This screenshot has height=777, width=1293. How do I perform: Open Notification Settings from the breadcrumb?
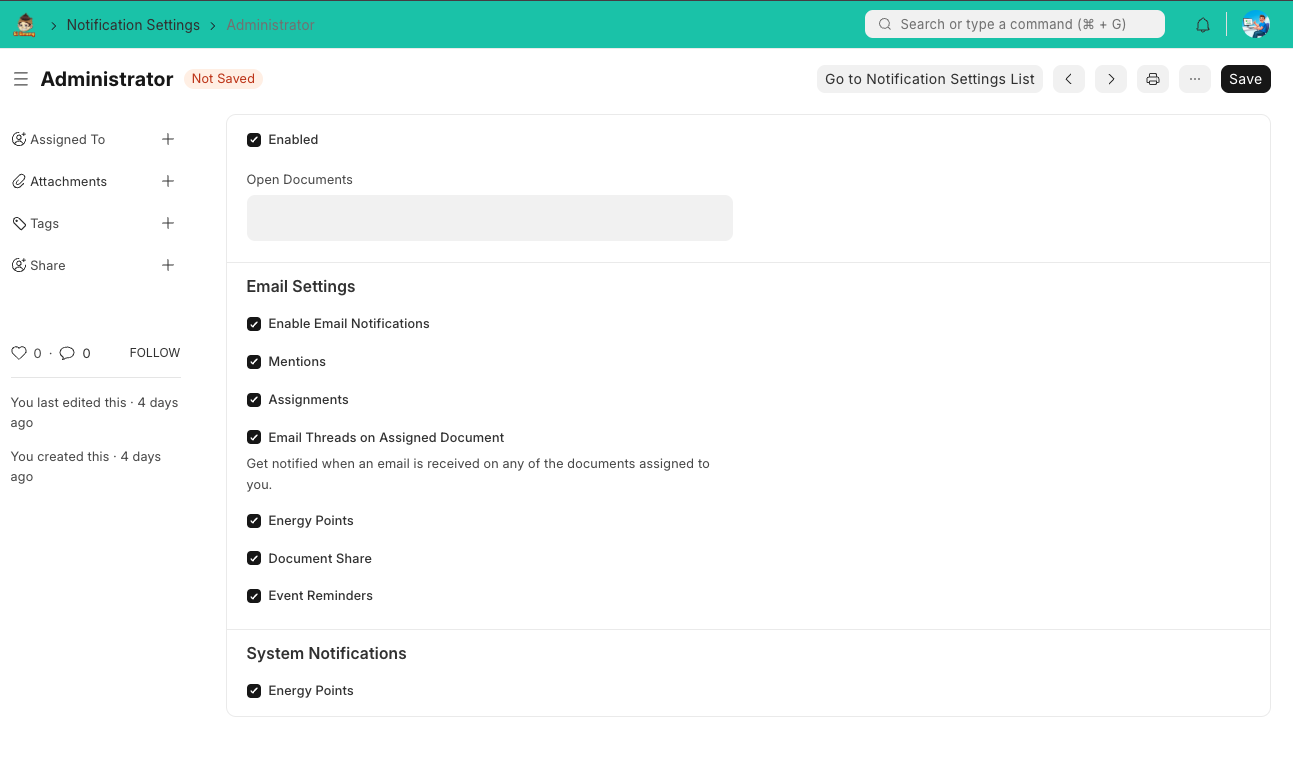coord(133,24)
